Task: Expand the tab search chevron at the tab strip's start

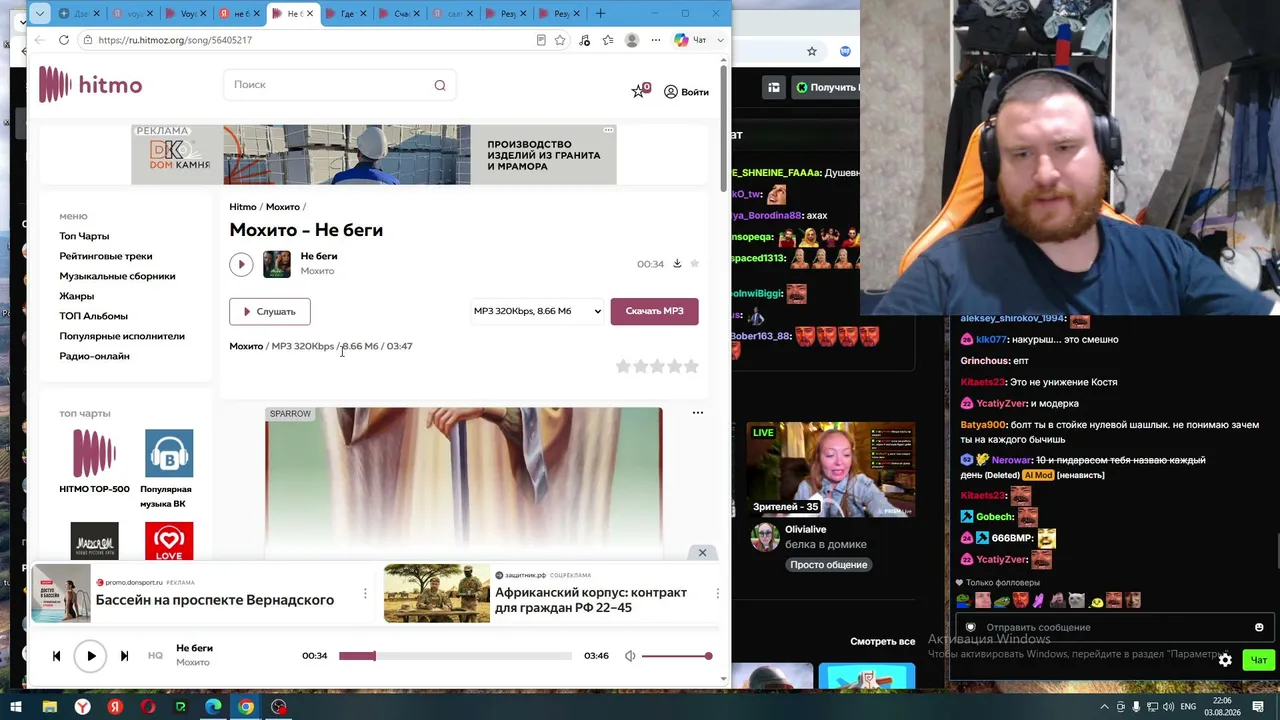Action: click(39, 13)
